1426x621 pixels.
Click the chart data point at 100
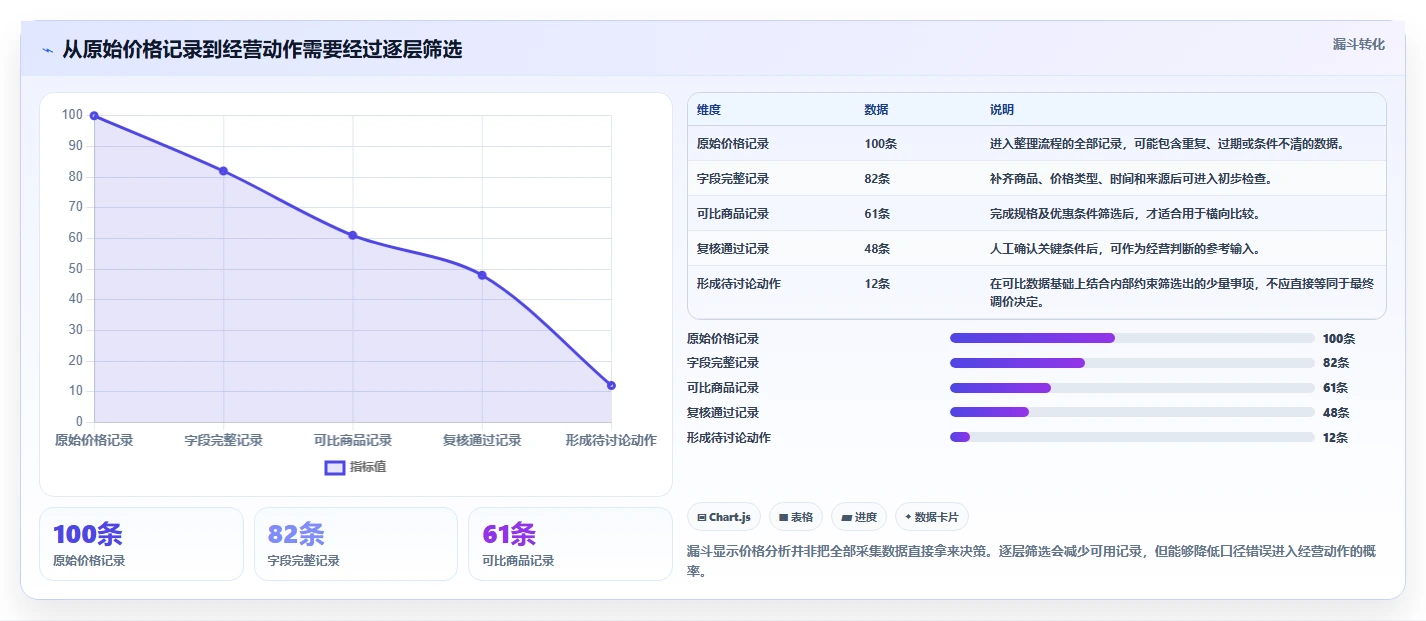tap(94, 116)
